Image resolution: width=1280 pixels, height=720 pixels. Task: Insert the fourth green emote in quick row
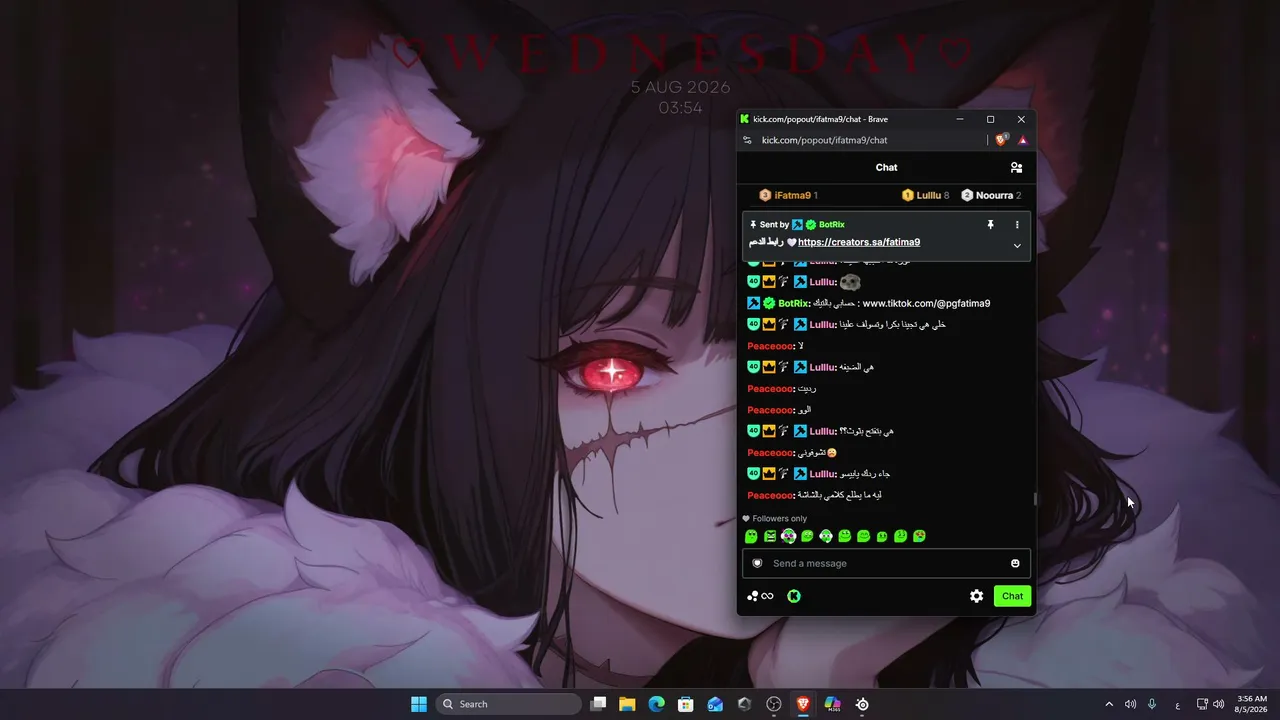(x=807, y=537)
